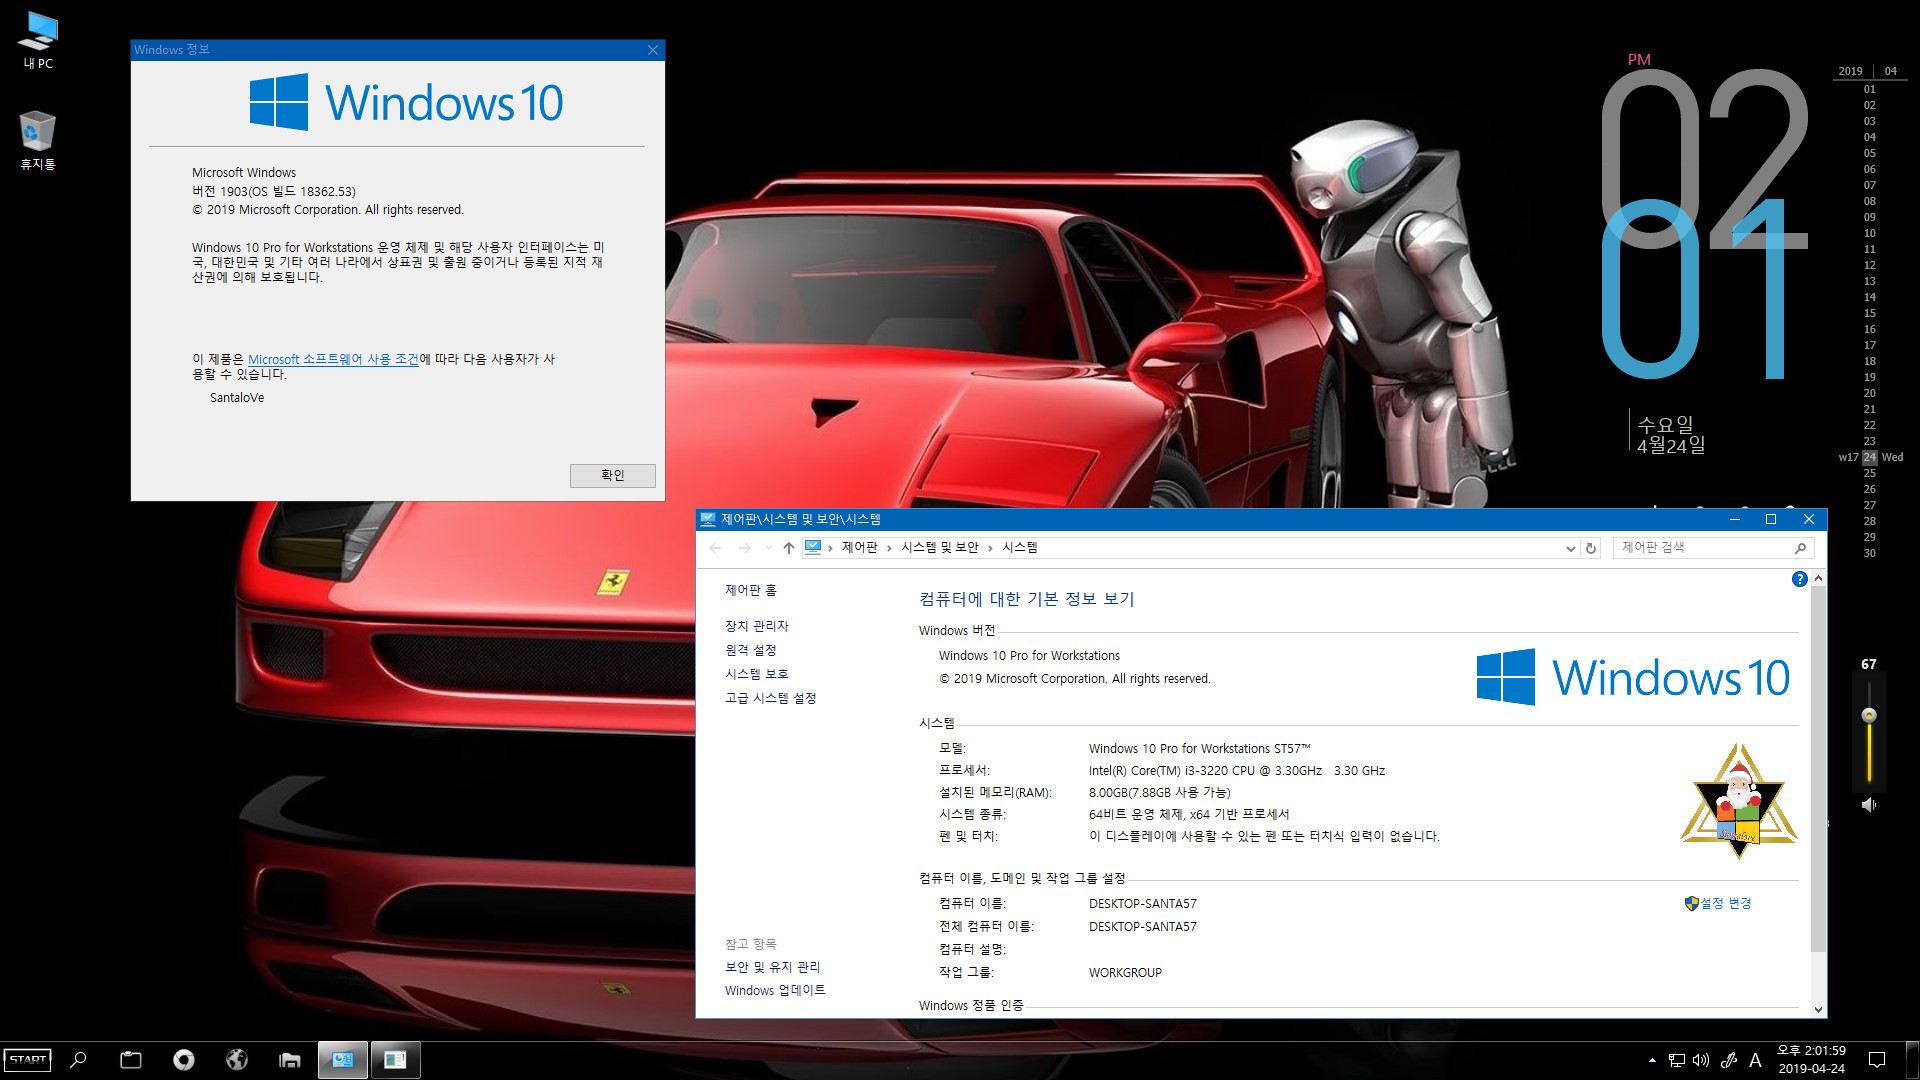Open recent locations dropdown chevron
The image size is (1920, 1080).
pyautogui.click(x=768, y=548)
